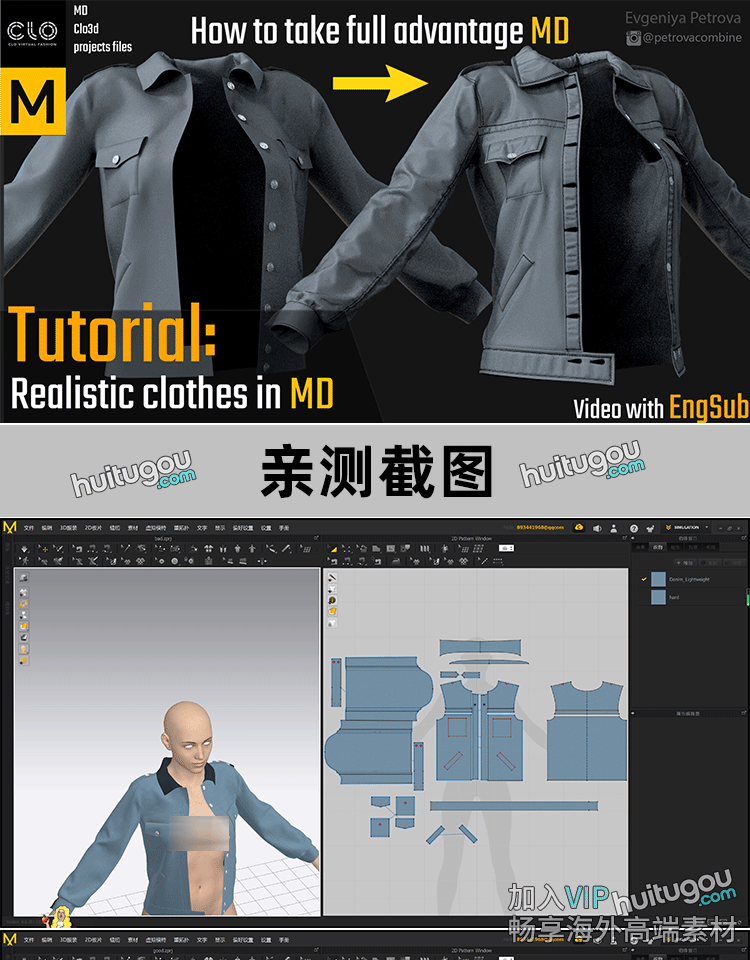Select Transform Pattern tool in 2D toolbar
The width and height of the screenshot is (750, 960).
347,549
